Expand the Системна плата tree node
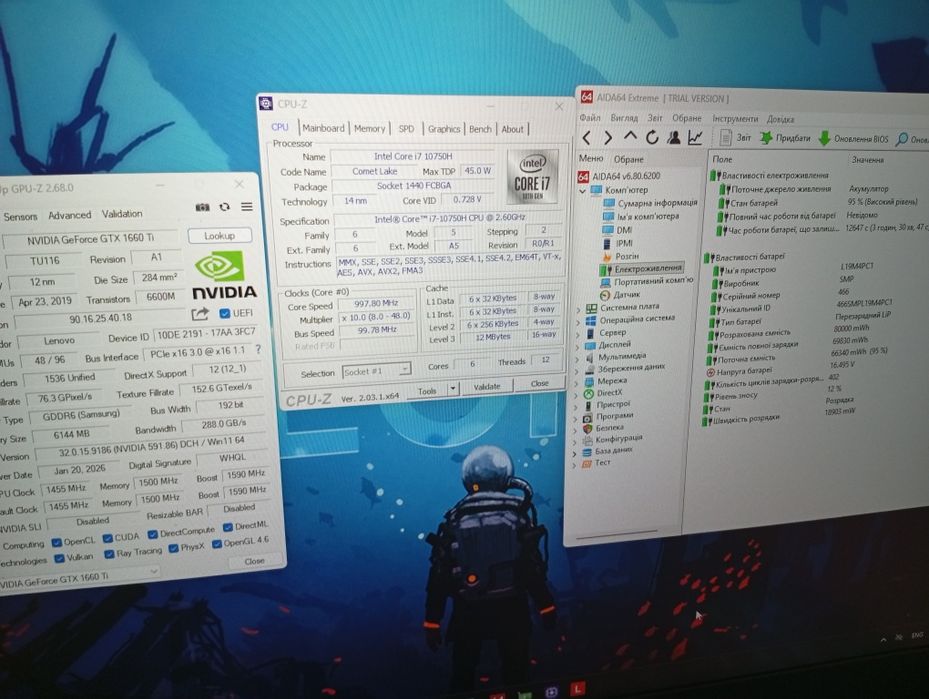929x699 pixels. pos(578,309)
